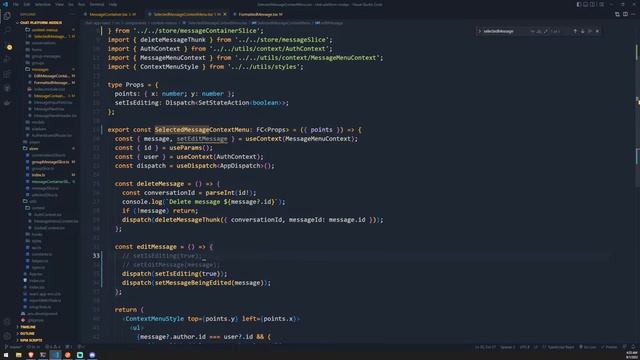Expand the TIMELINE section
Image resolution: width=640 pixels, height=360 pixels.
(28, 327)
